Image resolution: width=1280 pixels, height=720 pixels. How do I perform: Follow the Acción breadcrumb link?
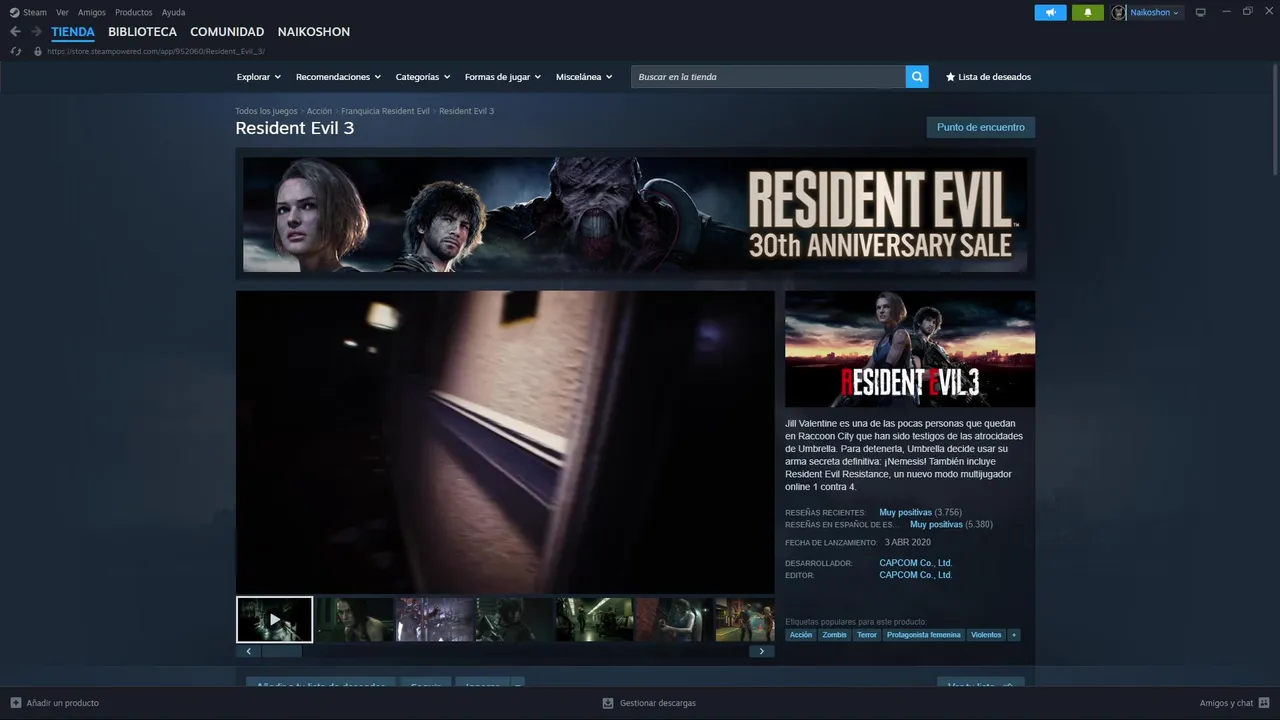click(319, 111)
